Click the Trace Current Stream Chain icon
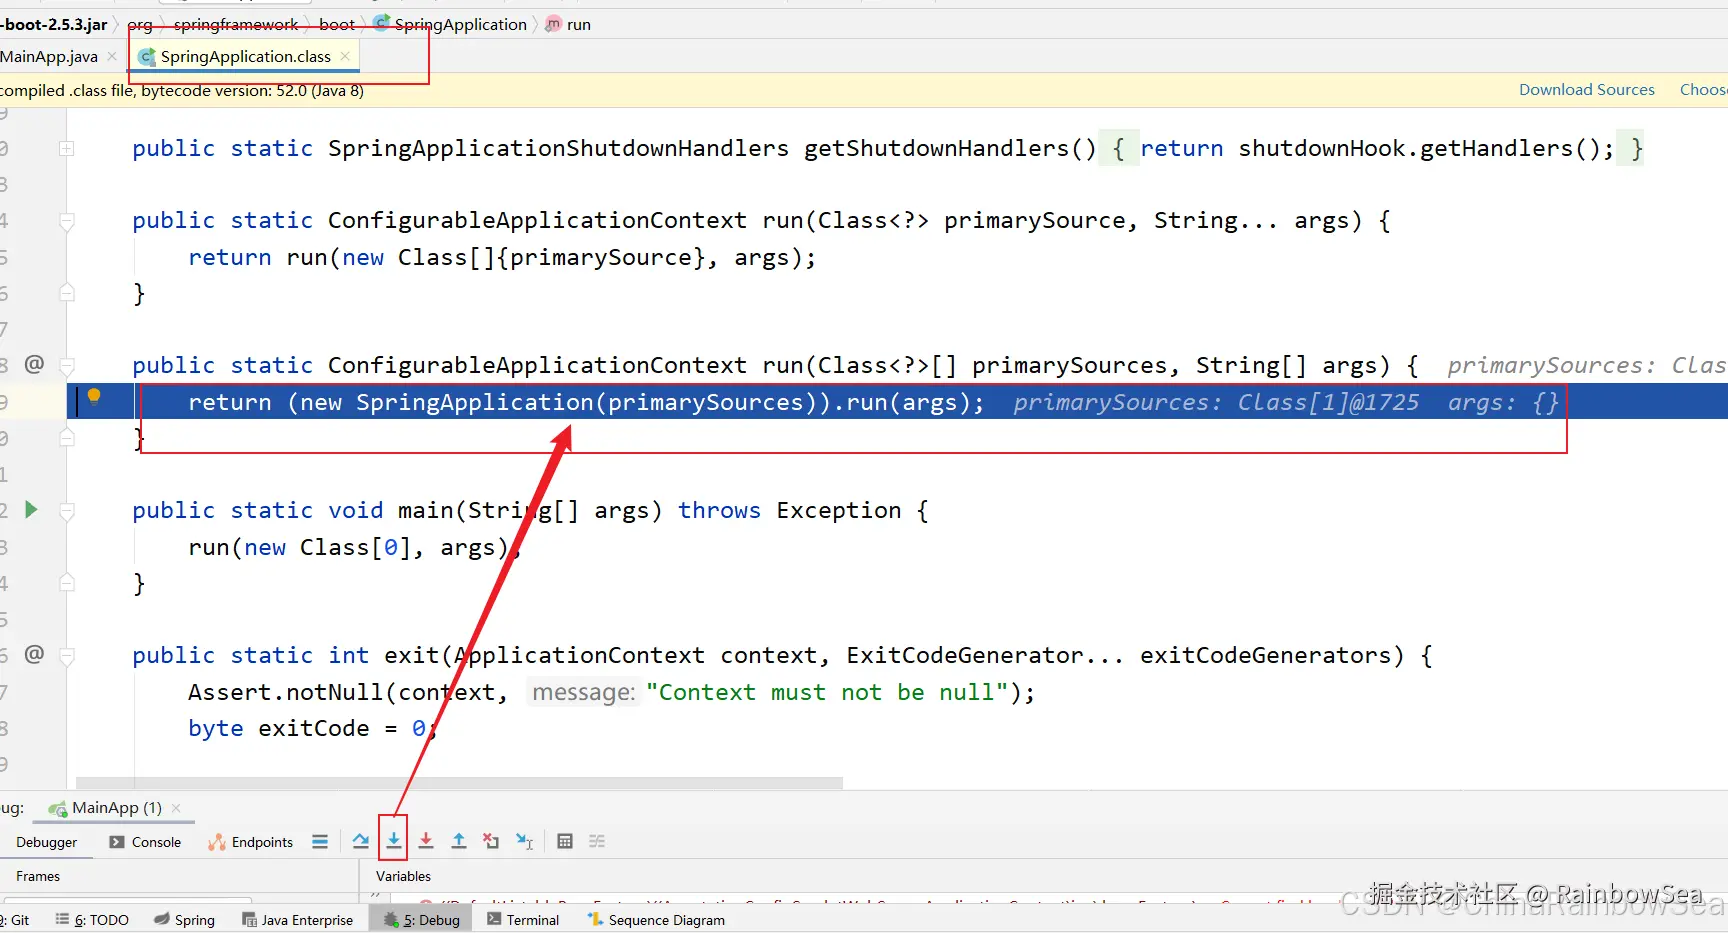The width and height of the screenshot is (1728, 933). click(597, 841)
